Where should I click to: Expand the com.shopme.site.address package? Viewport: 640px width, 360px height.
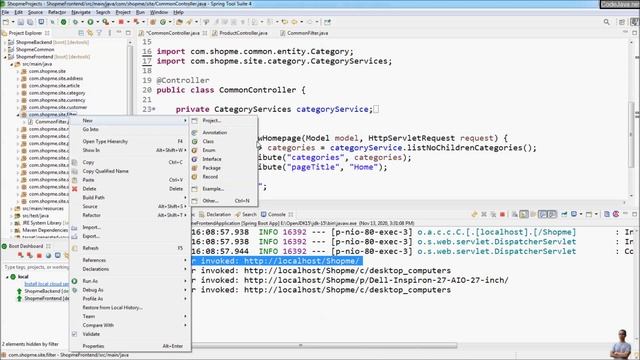[x=18, y=78]
